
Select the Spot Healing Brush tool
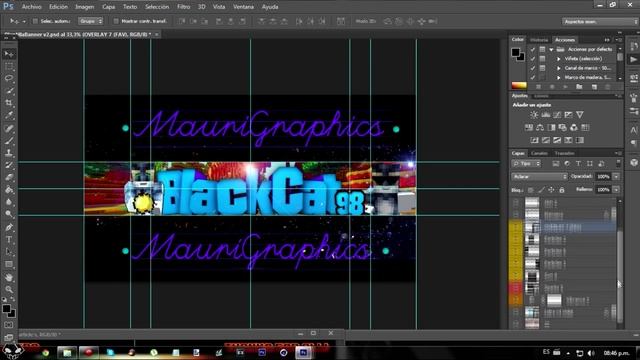coord(9,129)
